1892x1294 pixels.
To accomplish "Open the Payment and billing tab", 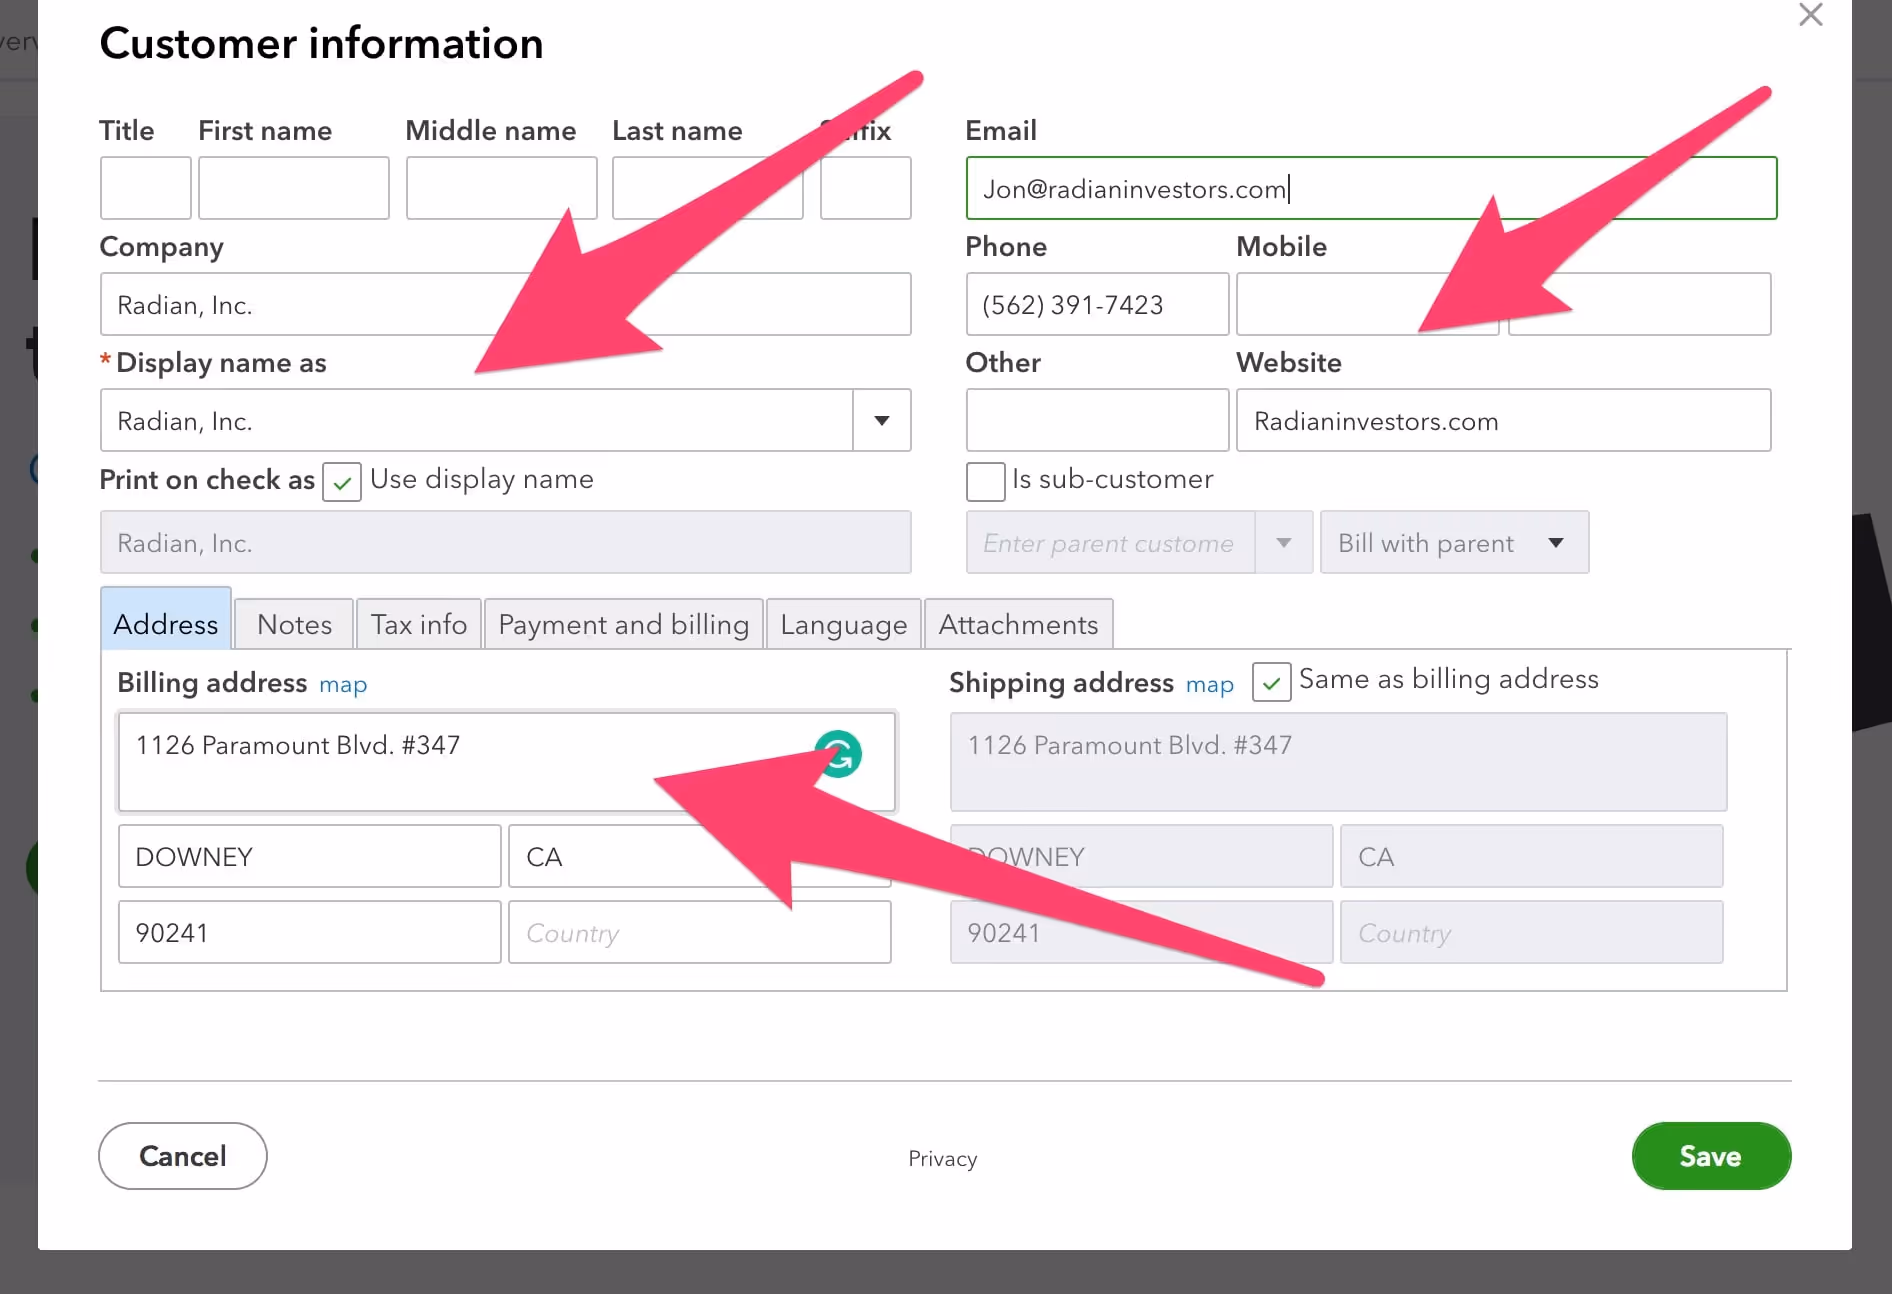I will click(624, 624).
